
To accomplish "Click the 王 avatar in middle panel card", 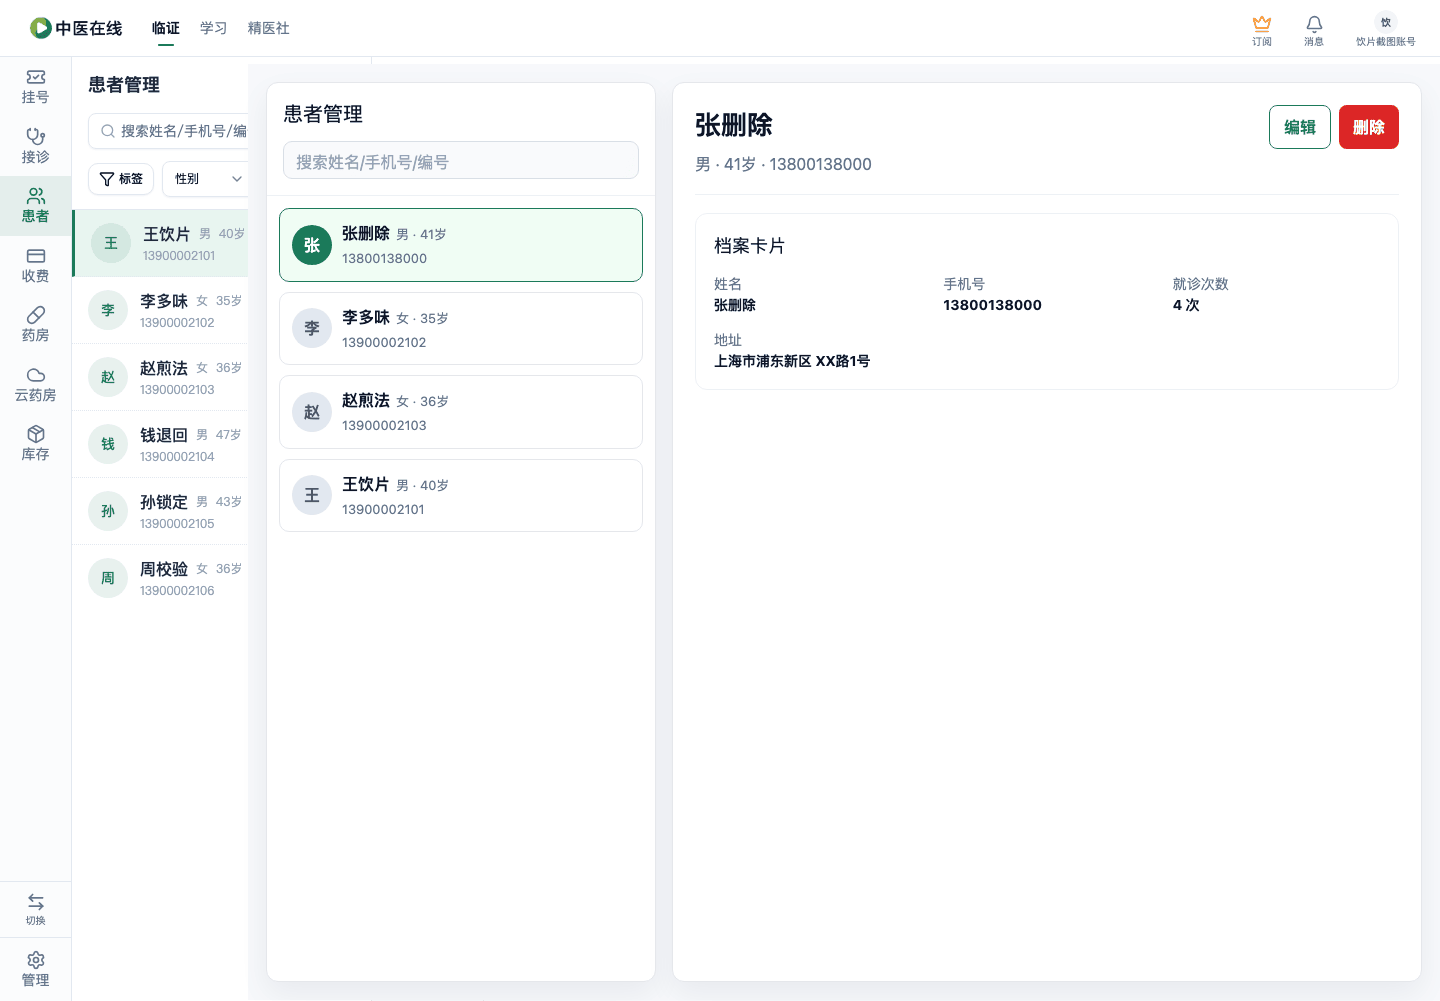I will [x=312, y=495].
